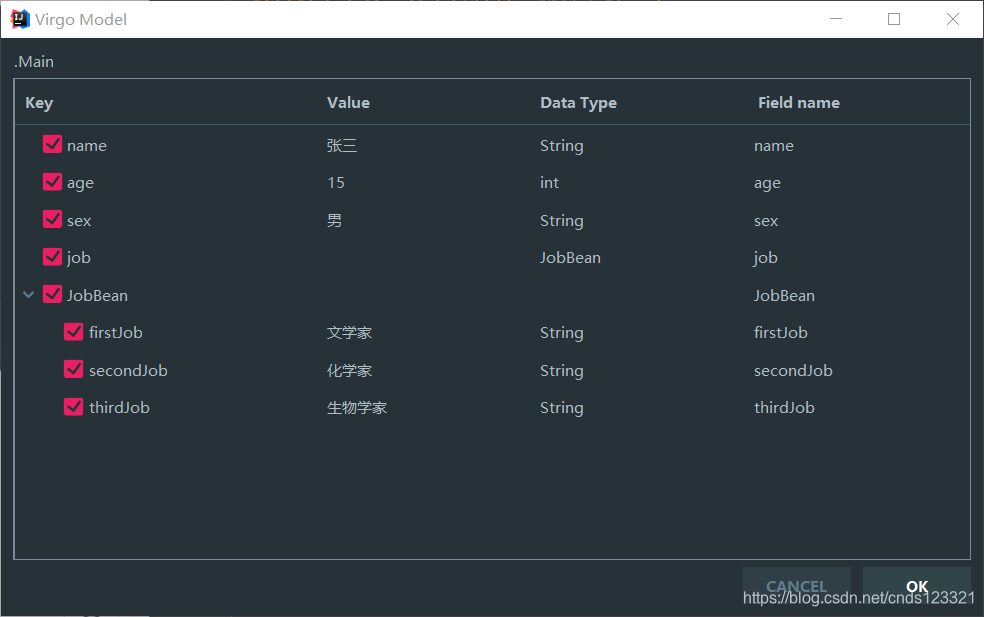This screenshot has height=617, width=984.
Task: Maximize the Virgo Model window
Action: tap(894, 19)
